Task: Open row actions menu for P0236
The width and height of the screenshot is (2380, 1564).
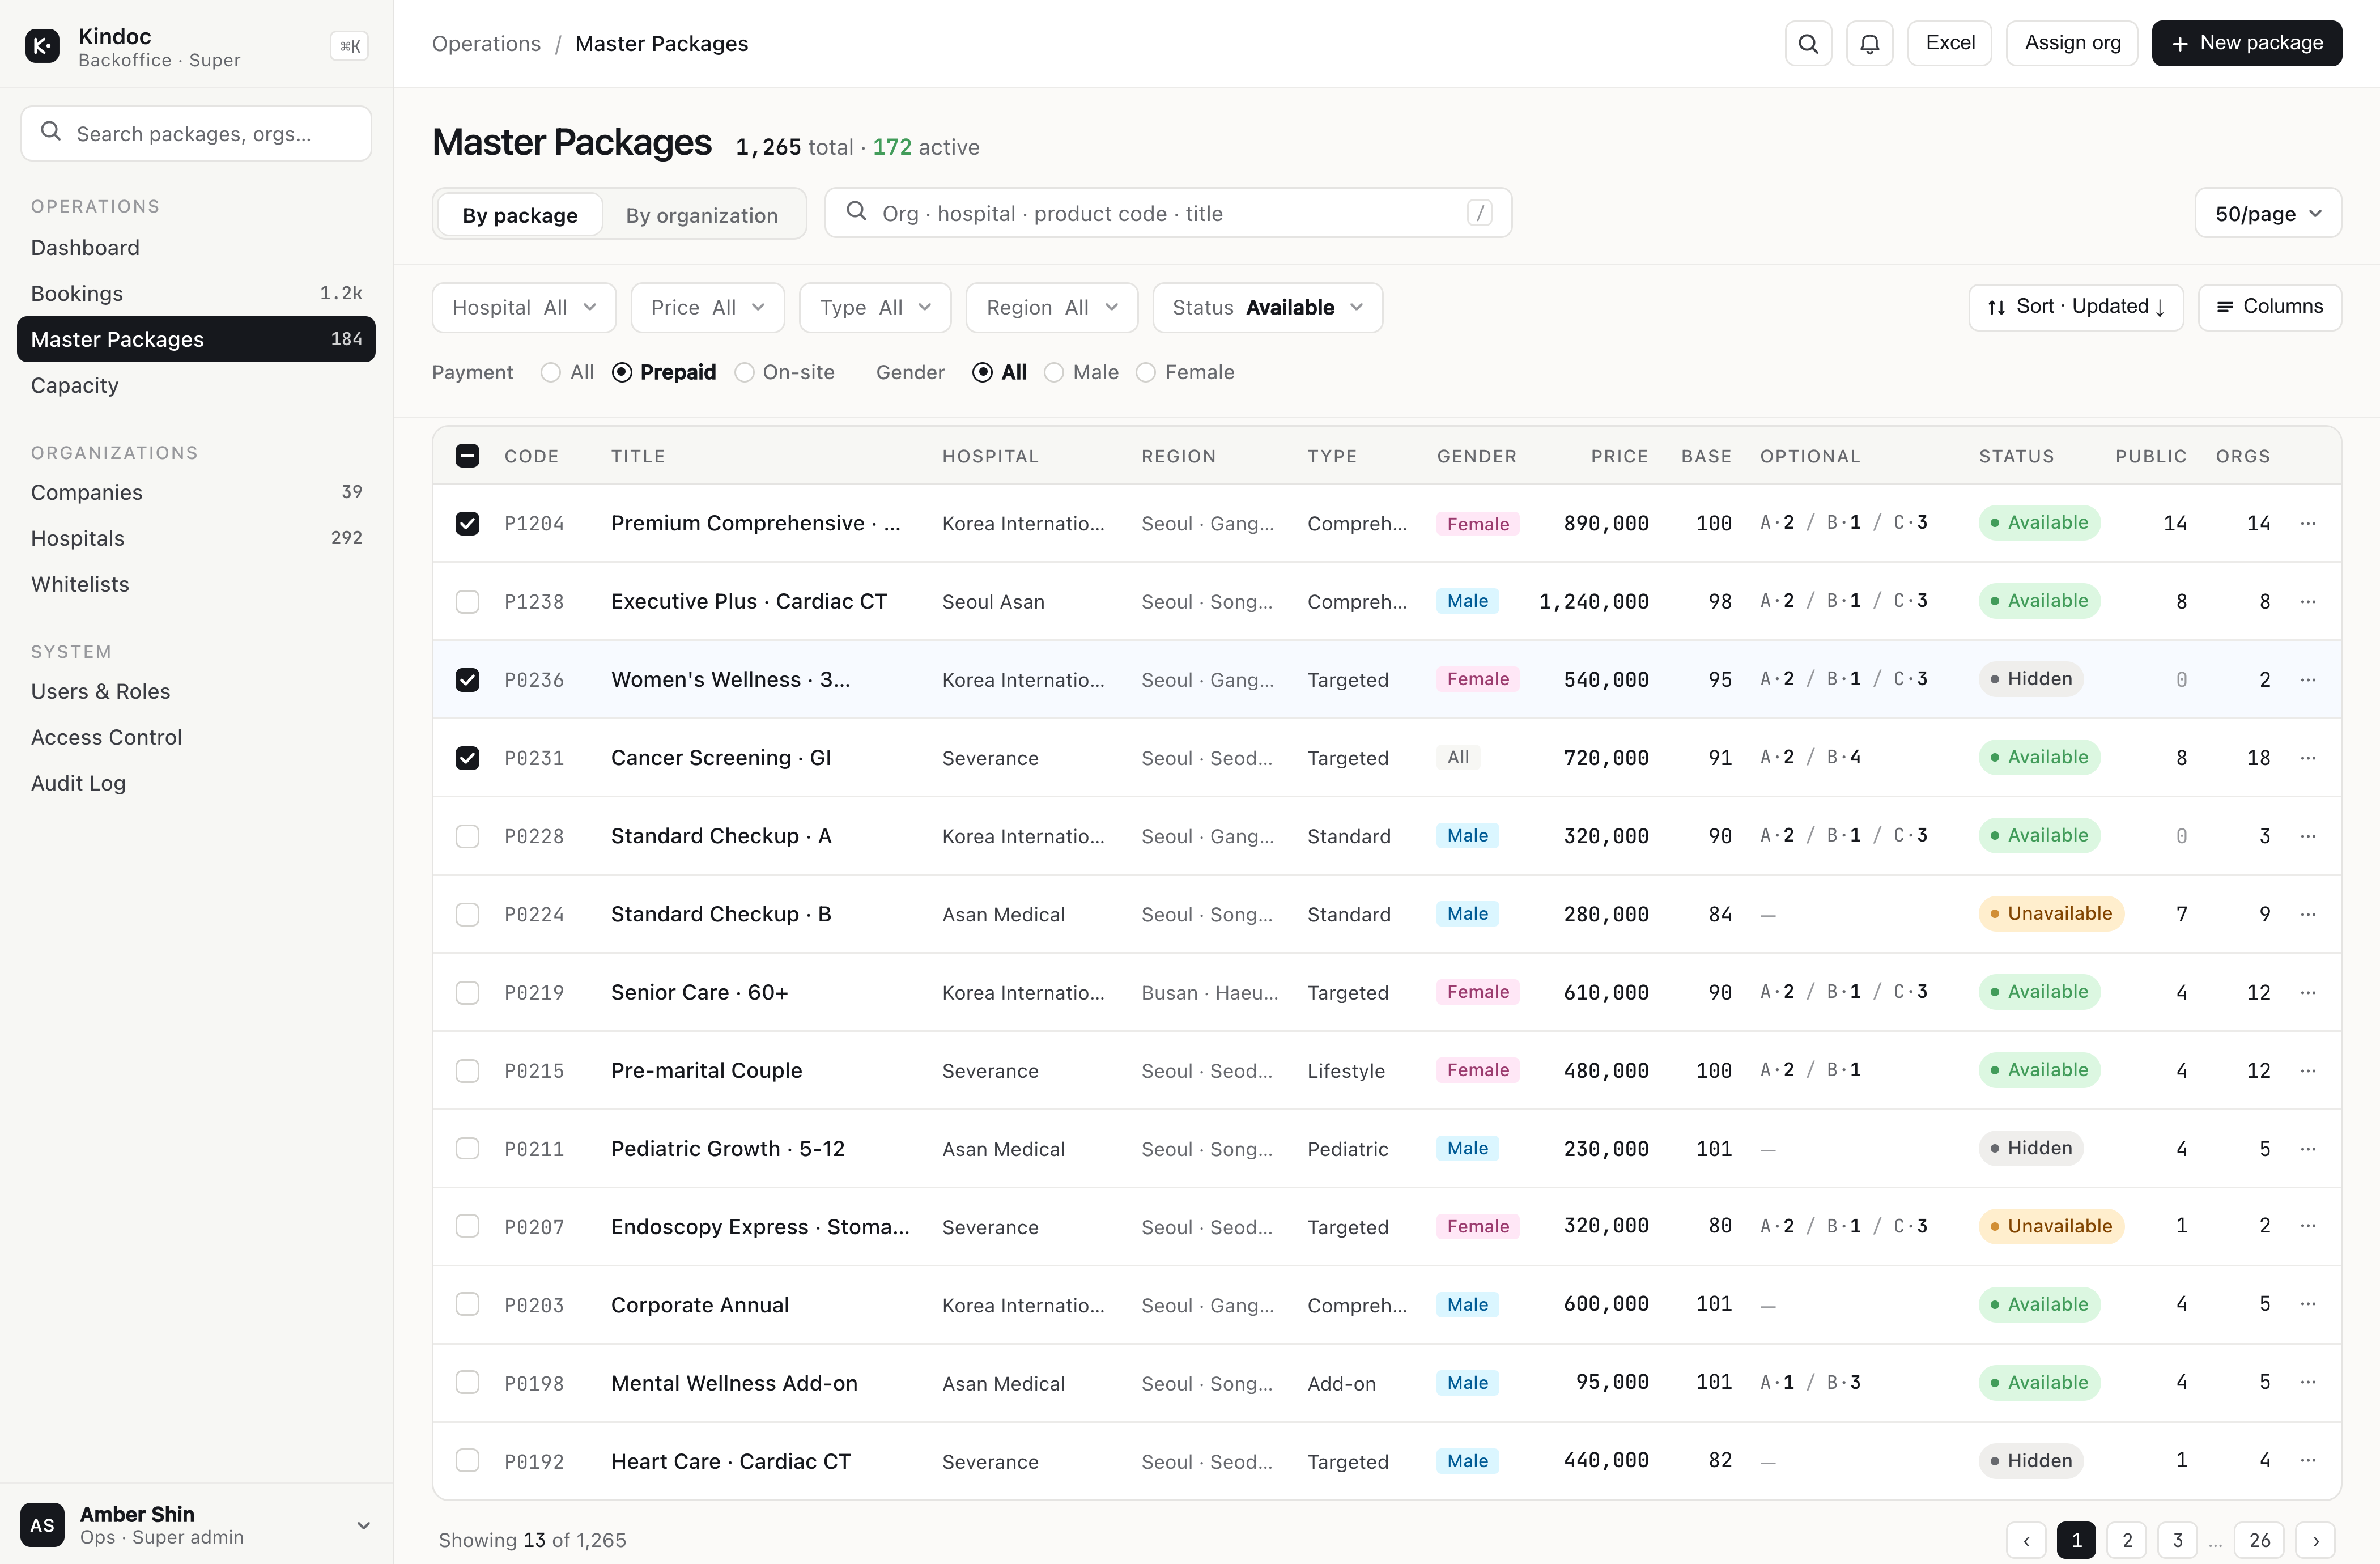Action: [x=2308, y=679]
